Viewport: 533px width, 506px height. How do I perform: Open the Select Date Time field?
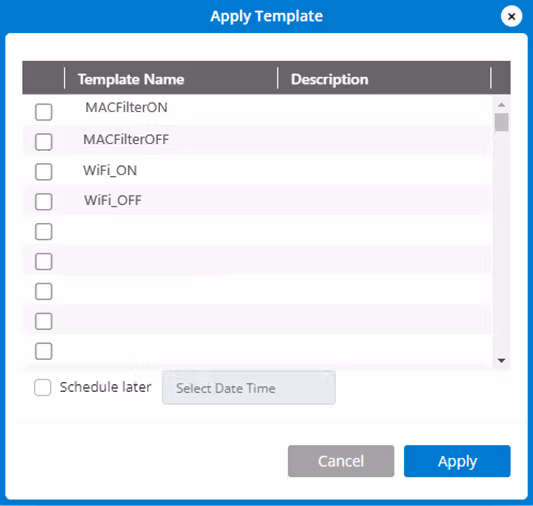pyautogui.click(x=249, y=388)
